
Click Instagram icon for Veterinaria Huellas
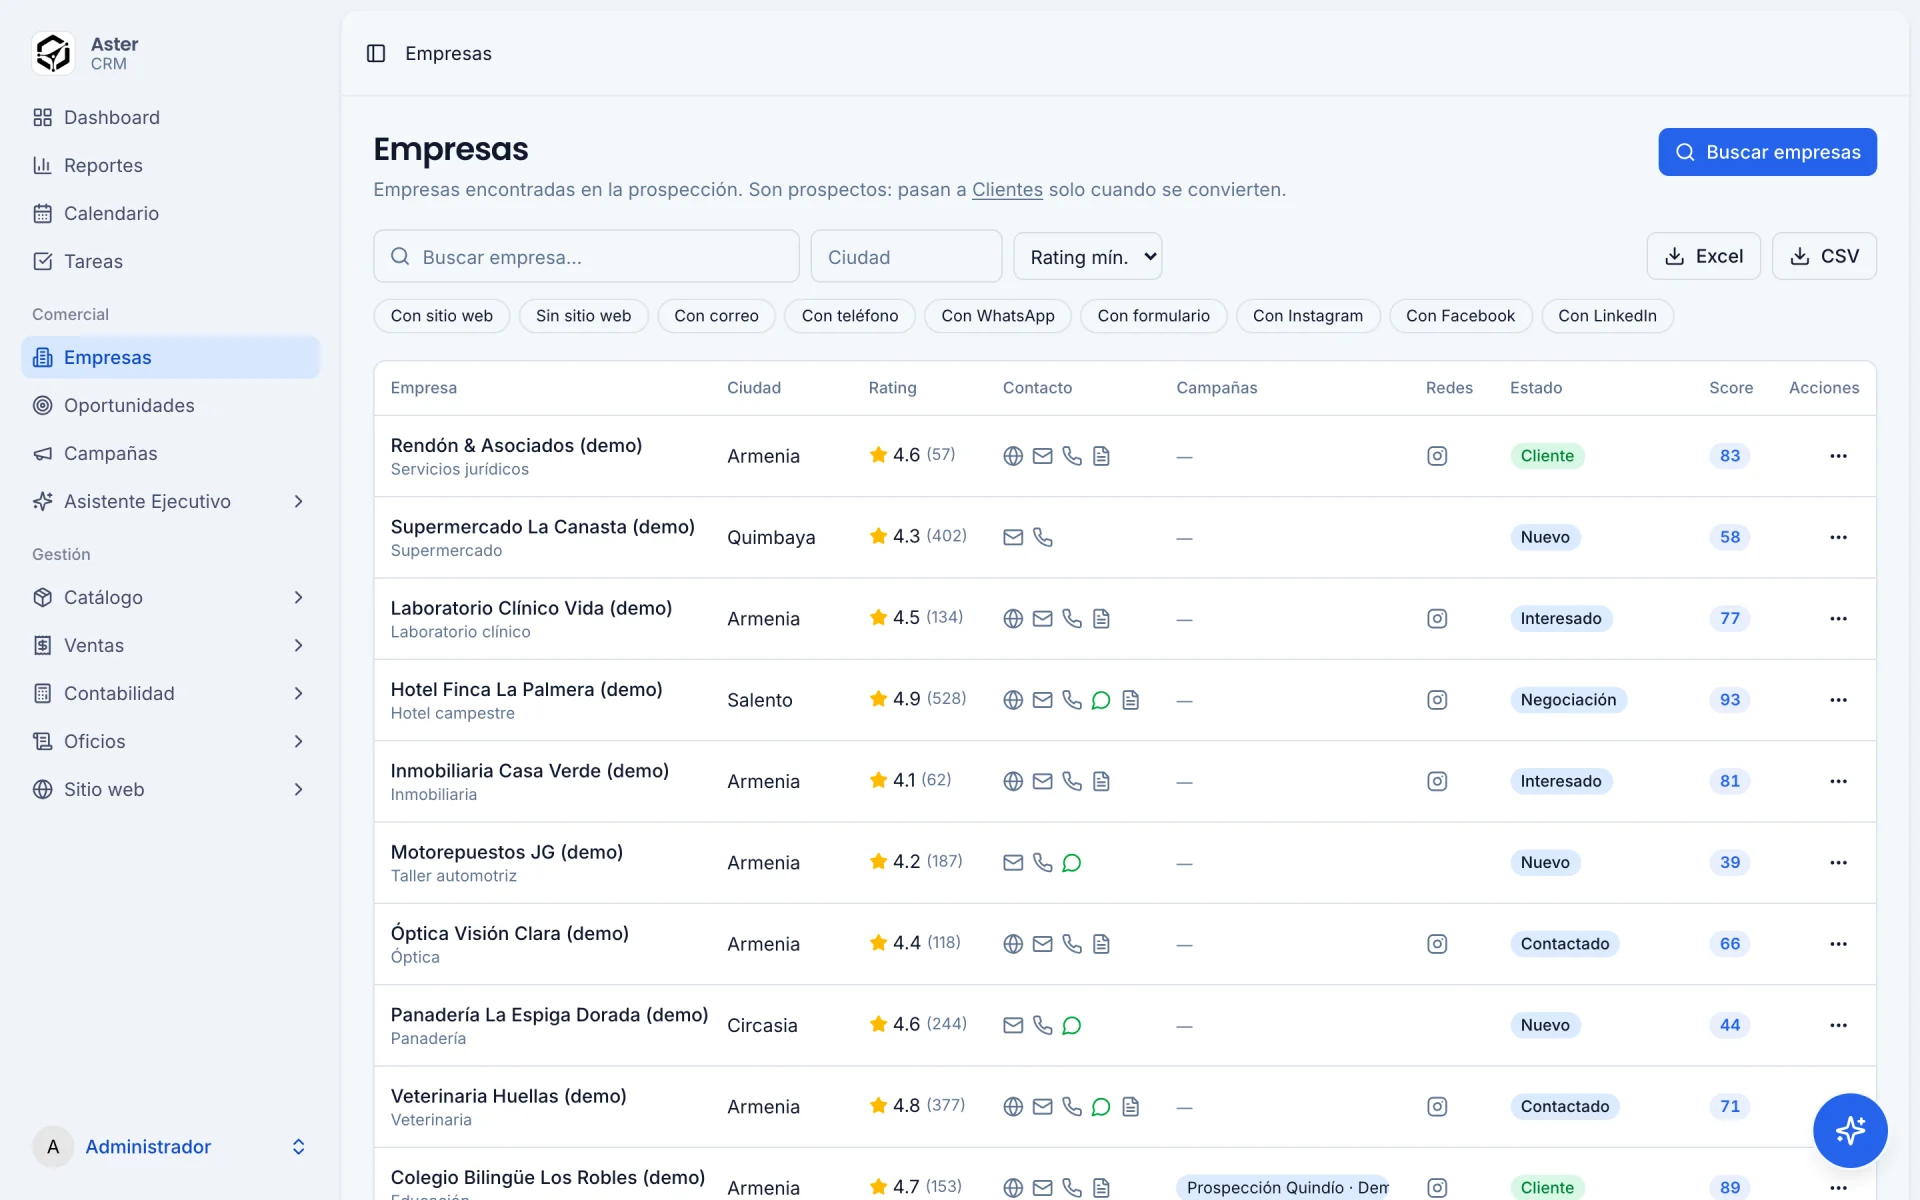1437,1107
